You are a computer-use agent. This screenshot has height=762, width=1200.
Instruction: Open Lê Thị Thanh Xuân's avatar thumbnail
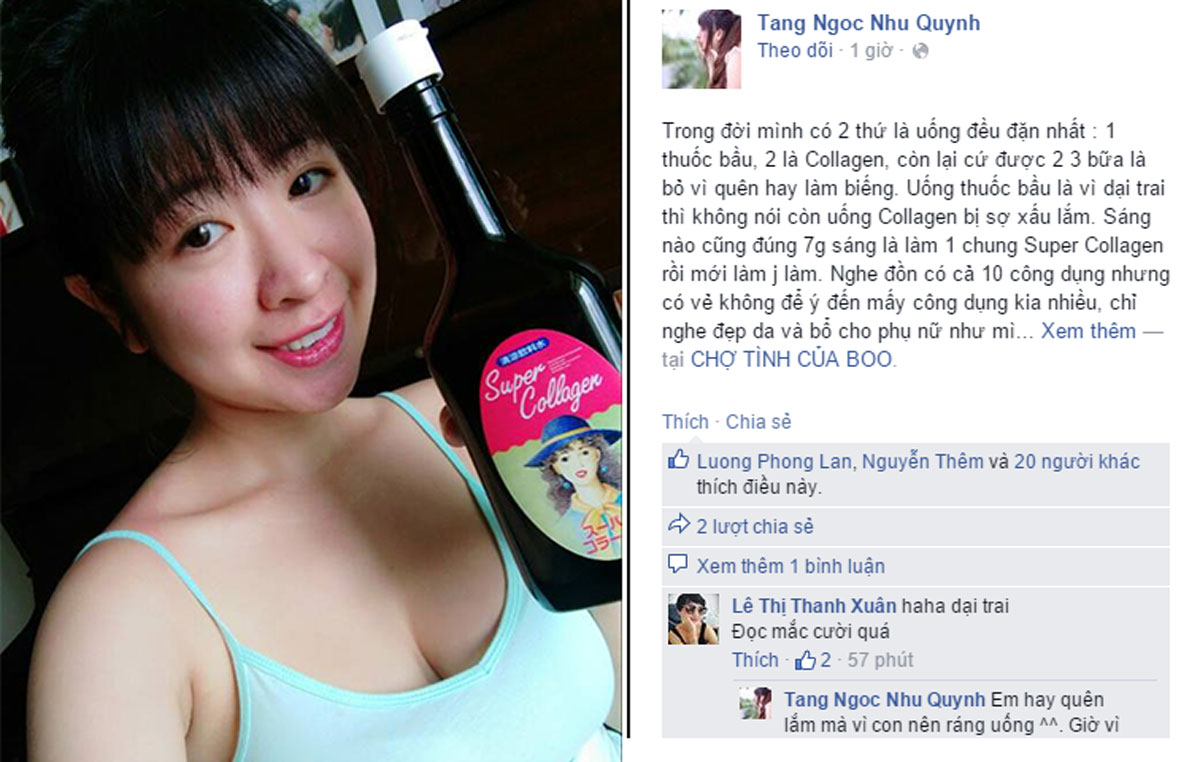[693, 619]
